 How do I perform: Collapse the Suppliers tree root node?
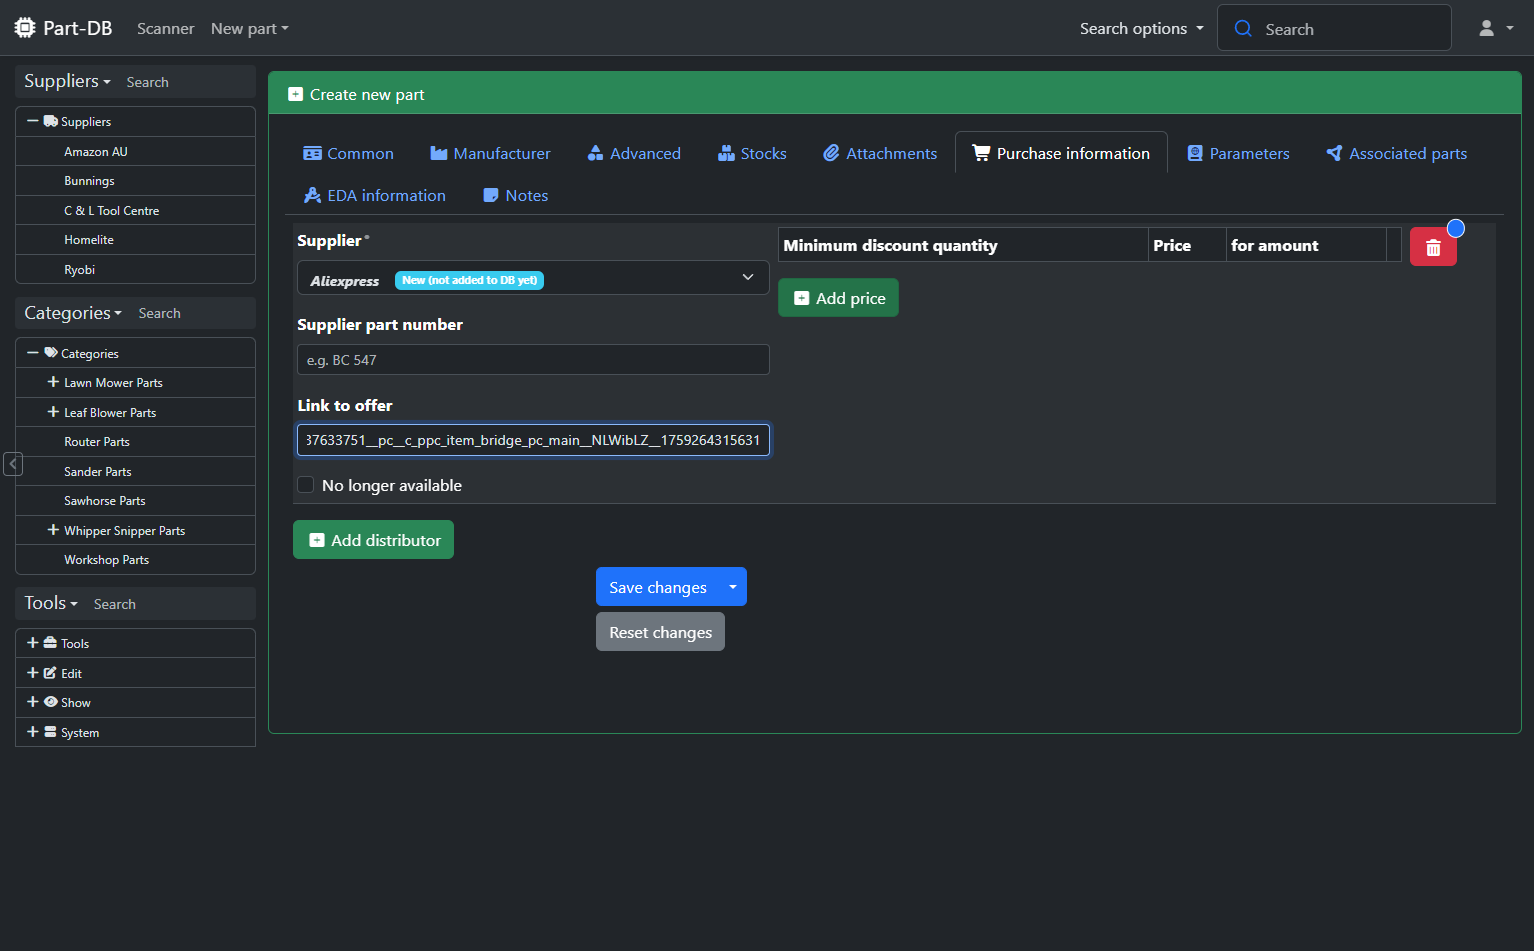coord(33,121)
